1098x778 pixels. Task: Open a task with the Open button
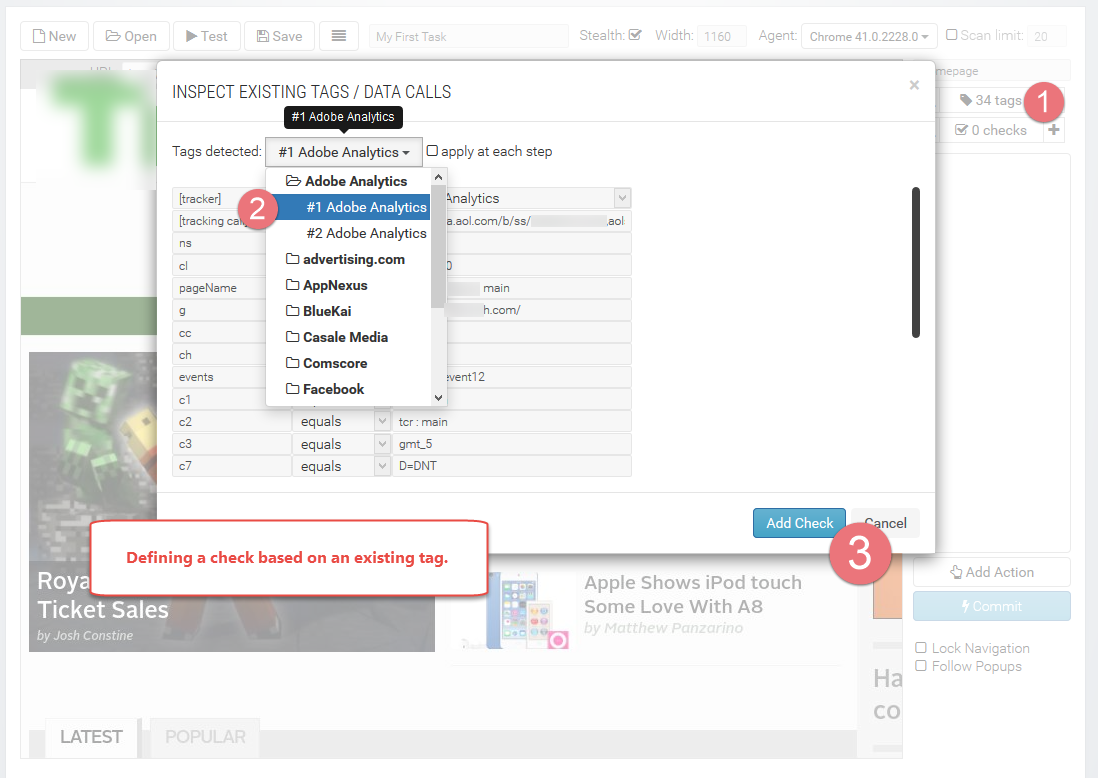(x=131, y=36)
